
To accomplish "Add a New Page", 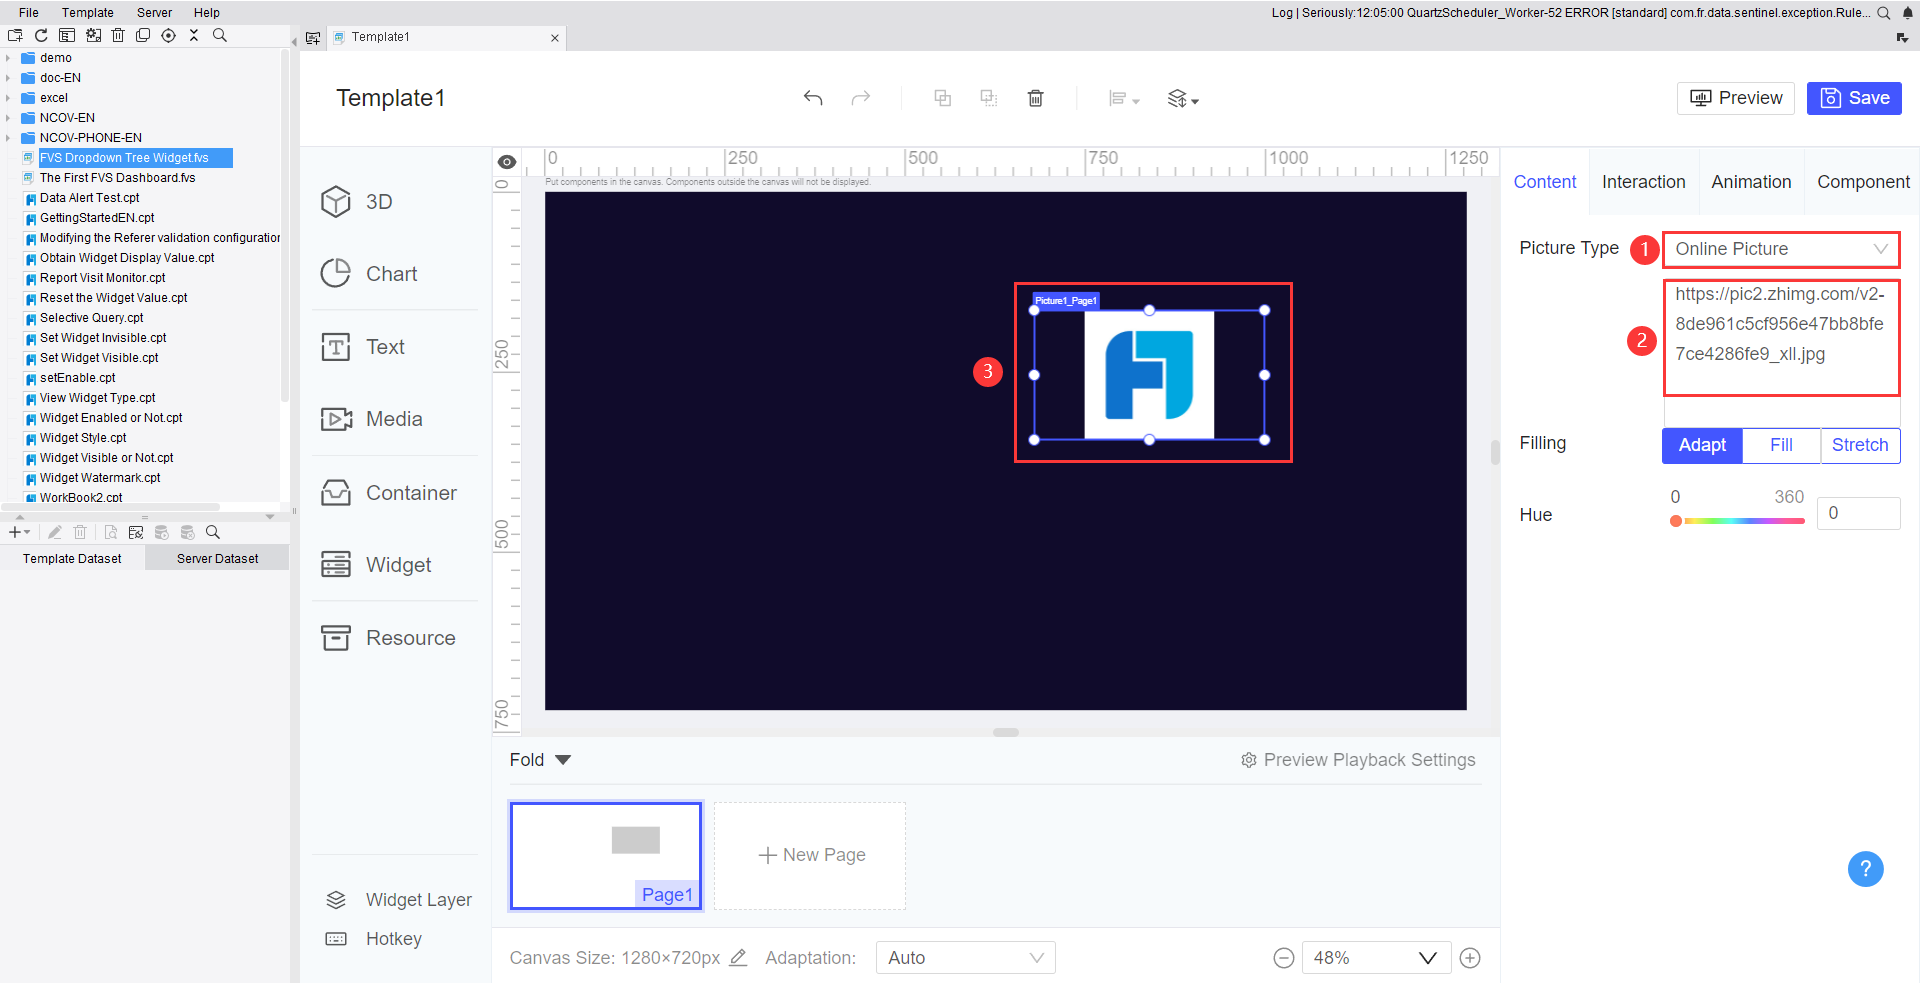I will (x=810, y=856).
